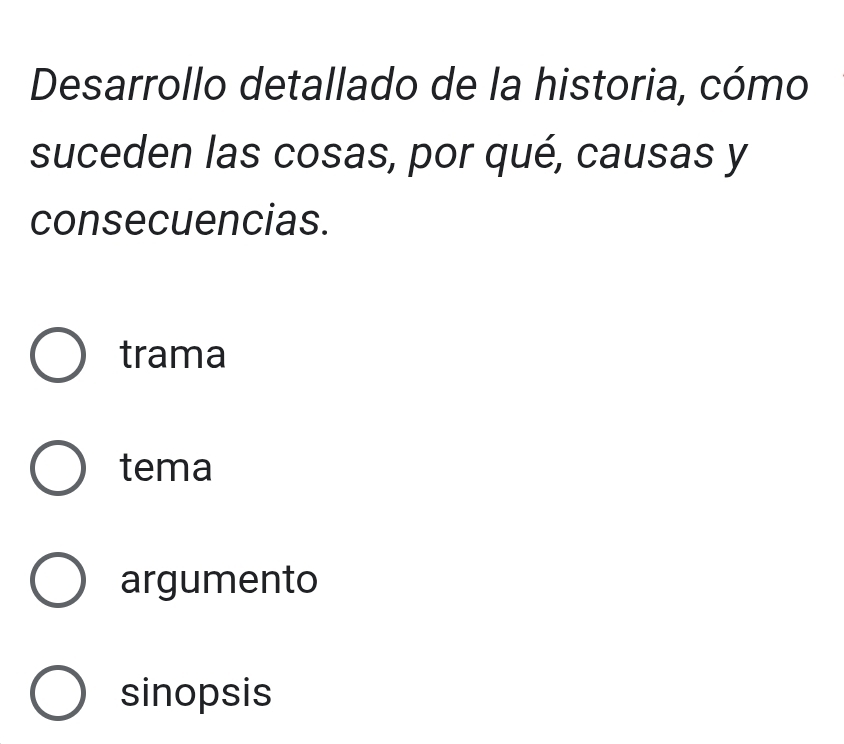Answer the question with tema
The height and width of the screenshot is (744, 844).
[57, 468]
